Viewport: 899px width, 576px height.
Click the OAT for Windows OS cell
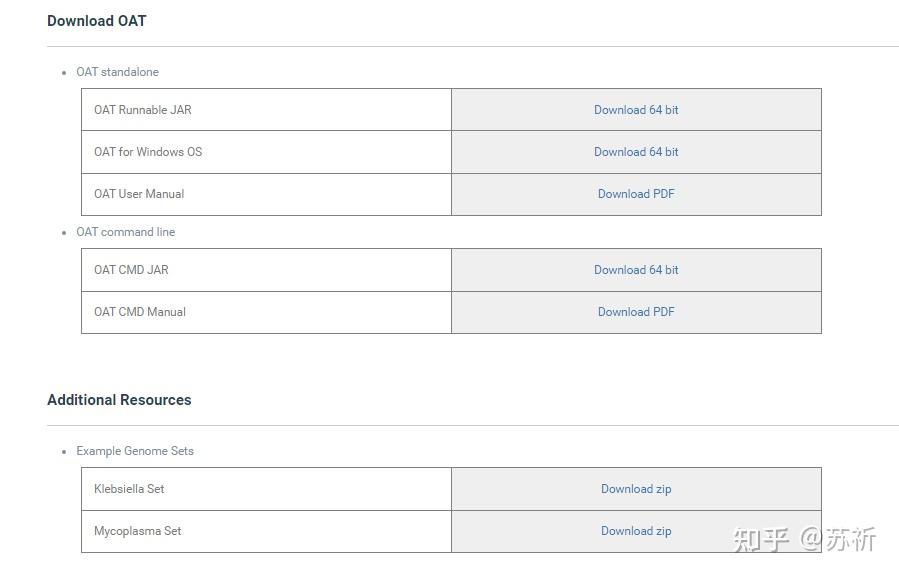click(266, 152)
